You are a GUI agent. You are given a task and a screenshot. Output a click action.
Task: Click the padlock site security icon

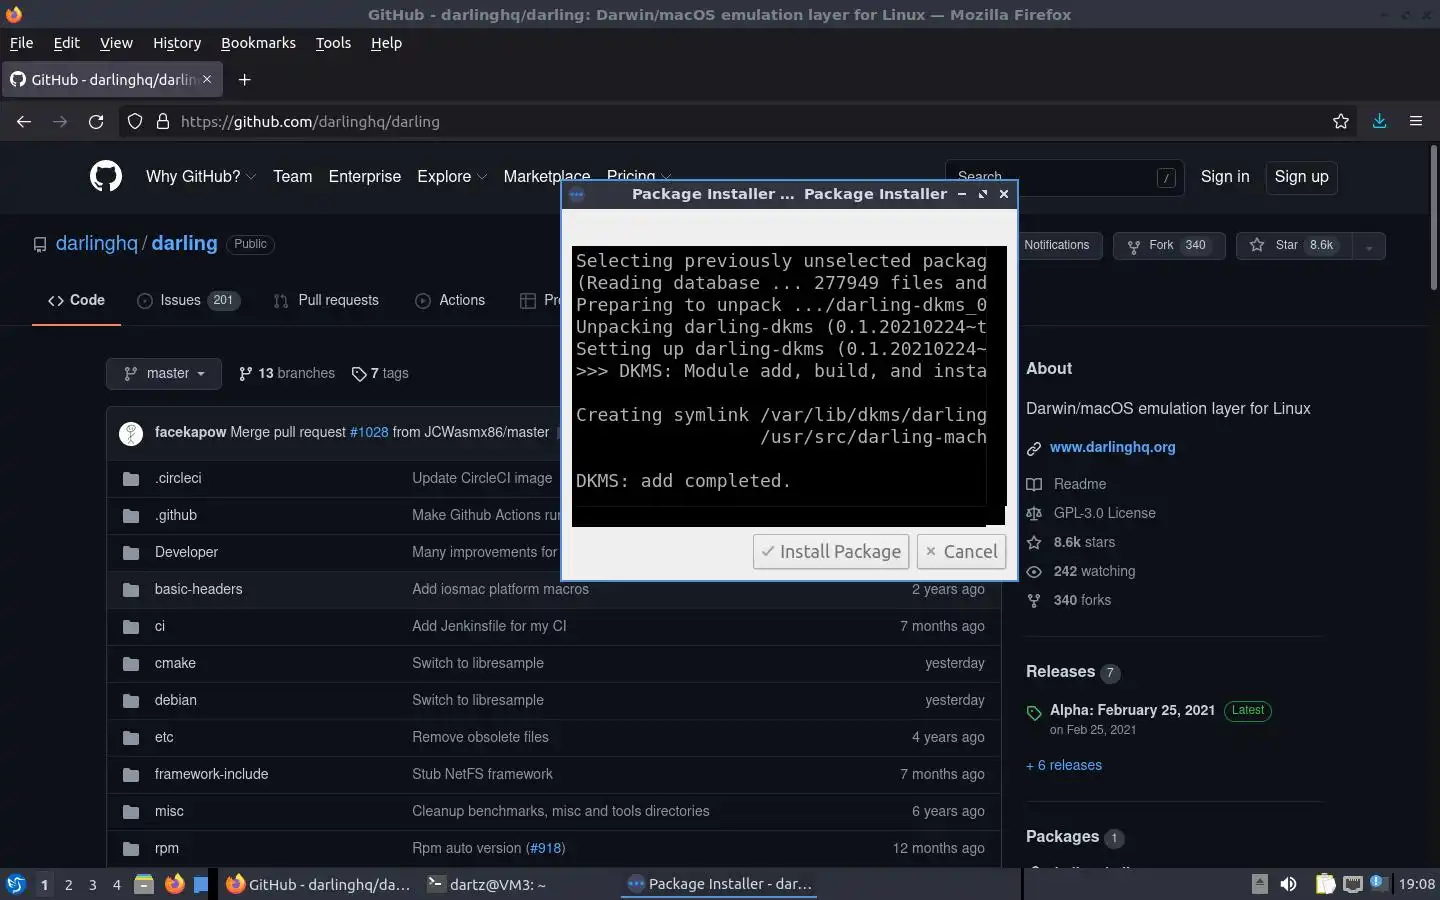pyautogui.click(x=162, y=121)
